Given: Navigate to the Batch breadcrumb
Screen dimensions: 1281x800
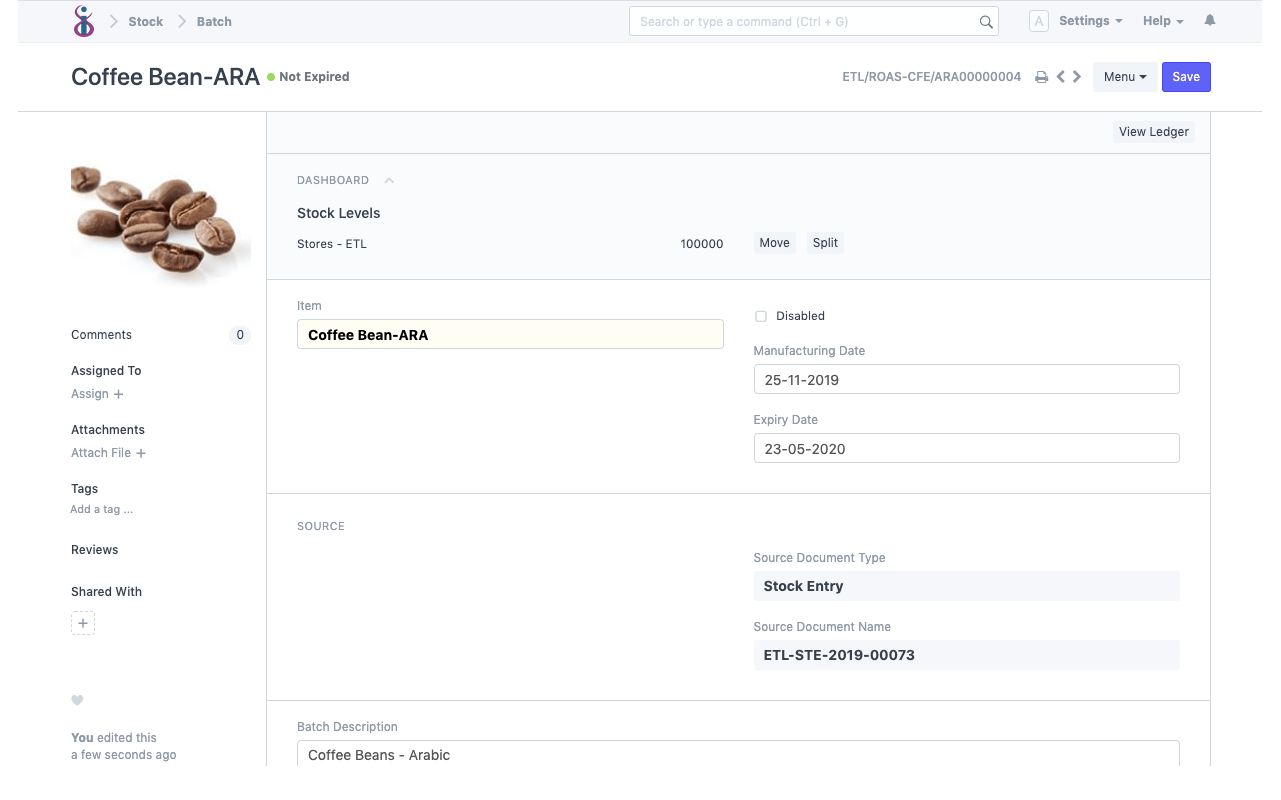Looking at the screenshot, I should tap(213, 20).
